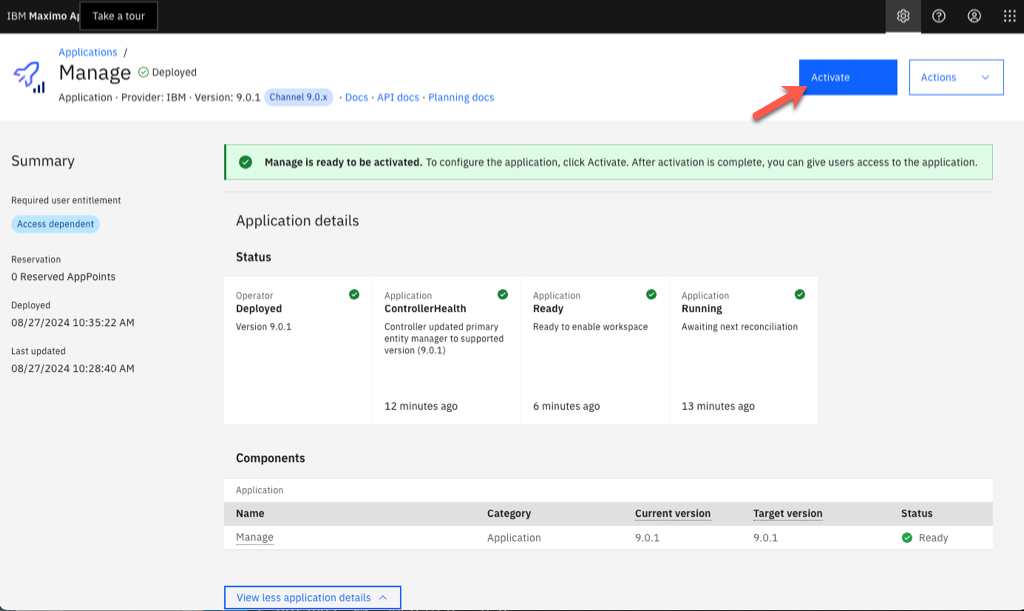Screen dimensions: 1024x611
Task: Navigate to Applications breadcrumb link
Action: coord(88,52)
